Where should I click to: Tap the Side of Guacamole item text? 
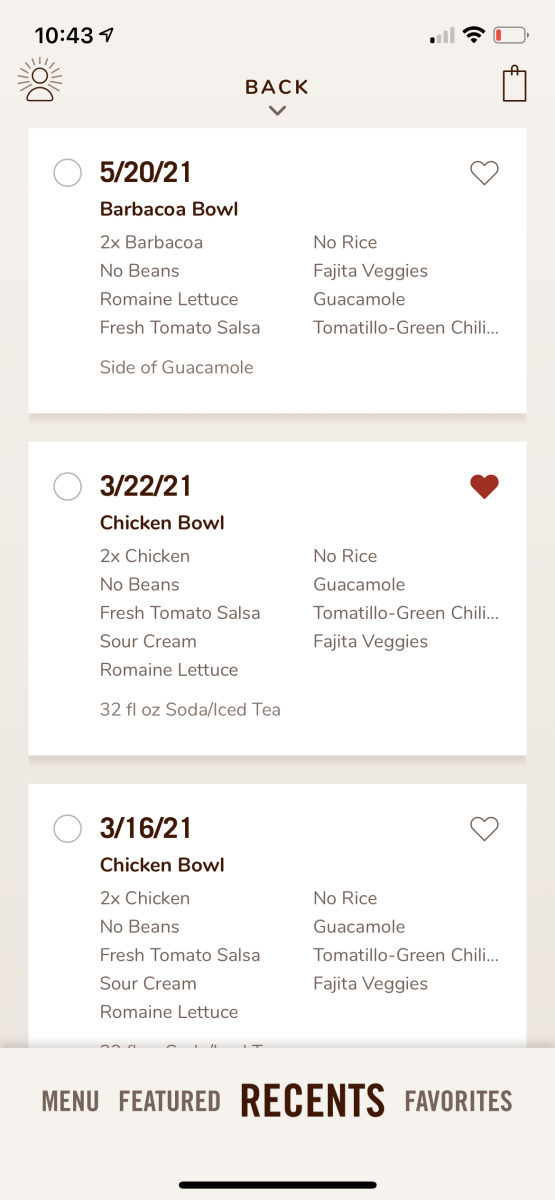[176, 367]
